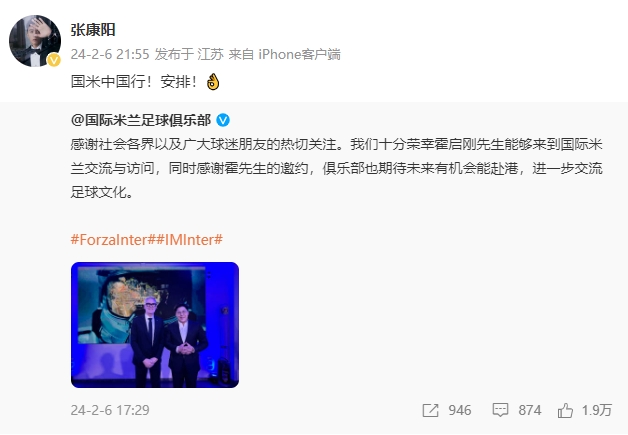Click the blue verified badge beside 国际米兰足球俱乐部
The image size is (628, 435).
[223, 120]
